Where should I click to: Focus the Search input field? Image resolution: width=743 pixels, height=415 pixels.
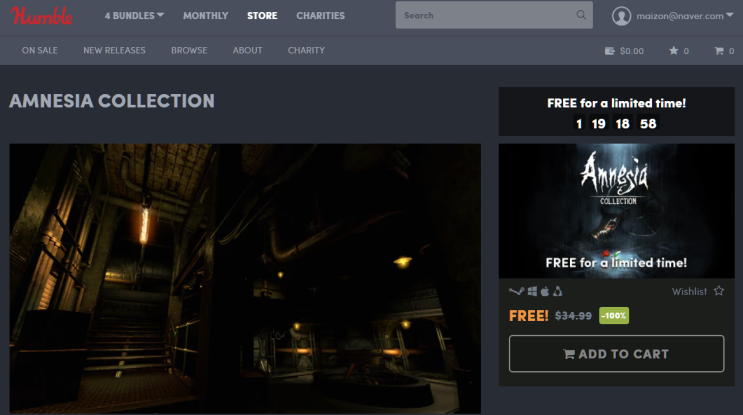point(494,15)
